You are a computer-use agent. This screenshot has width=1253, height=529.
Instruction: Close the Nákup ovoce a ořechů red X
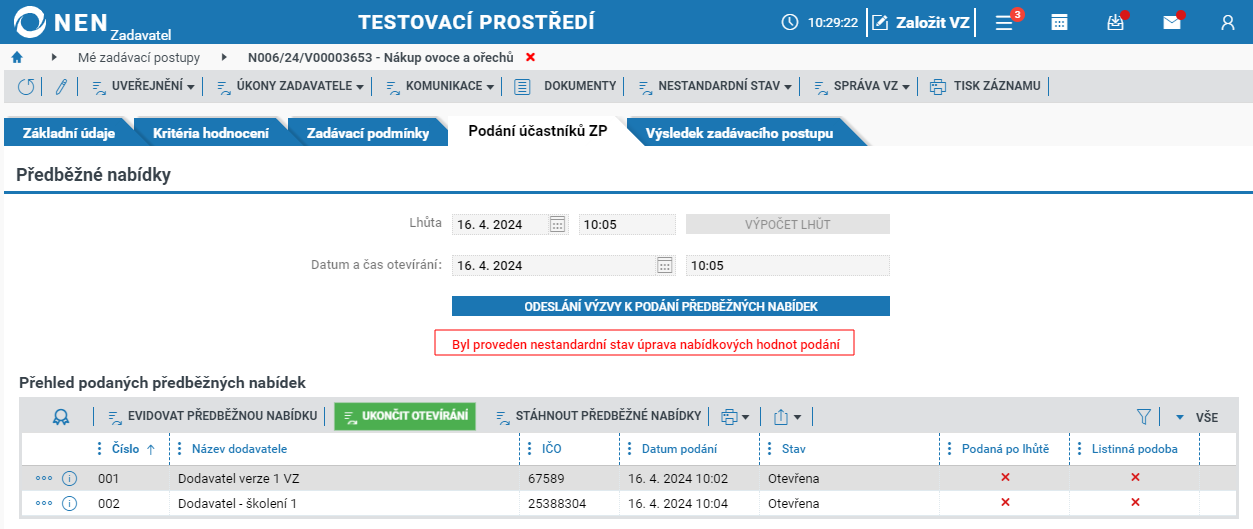pos(530,57)
